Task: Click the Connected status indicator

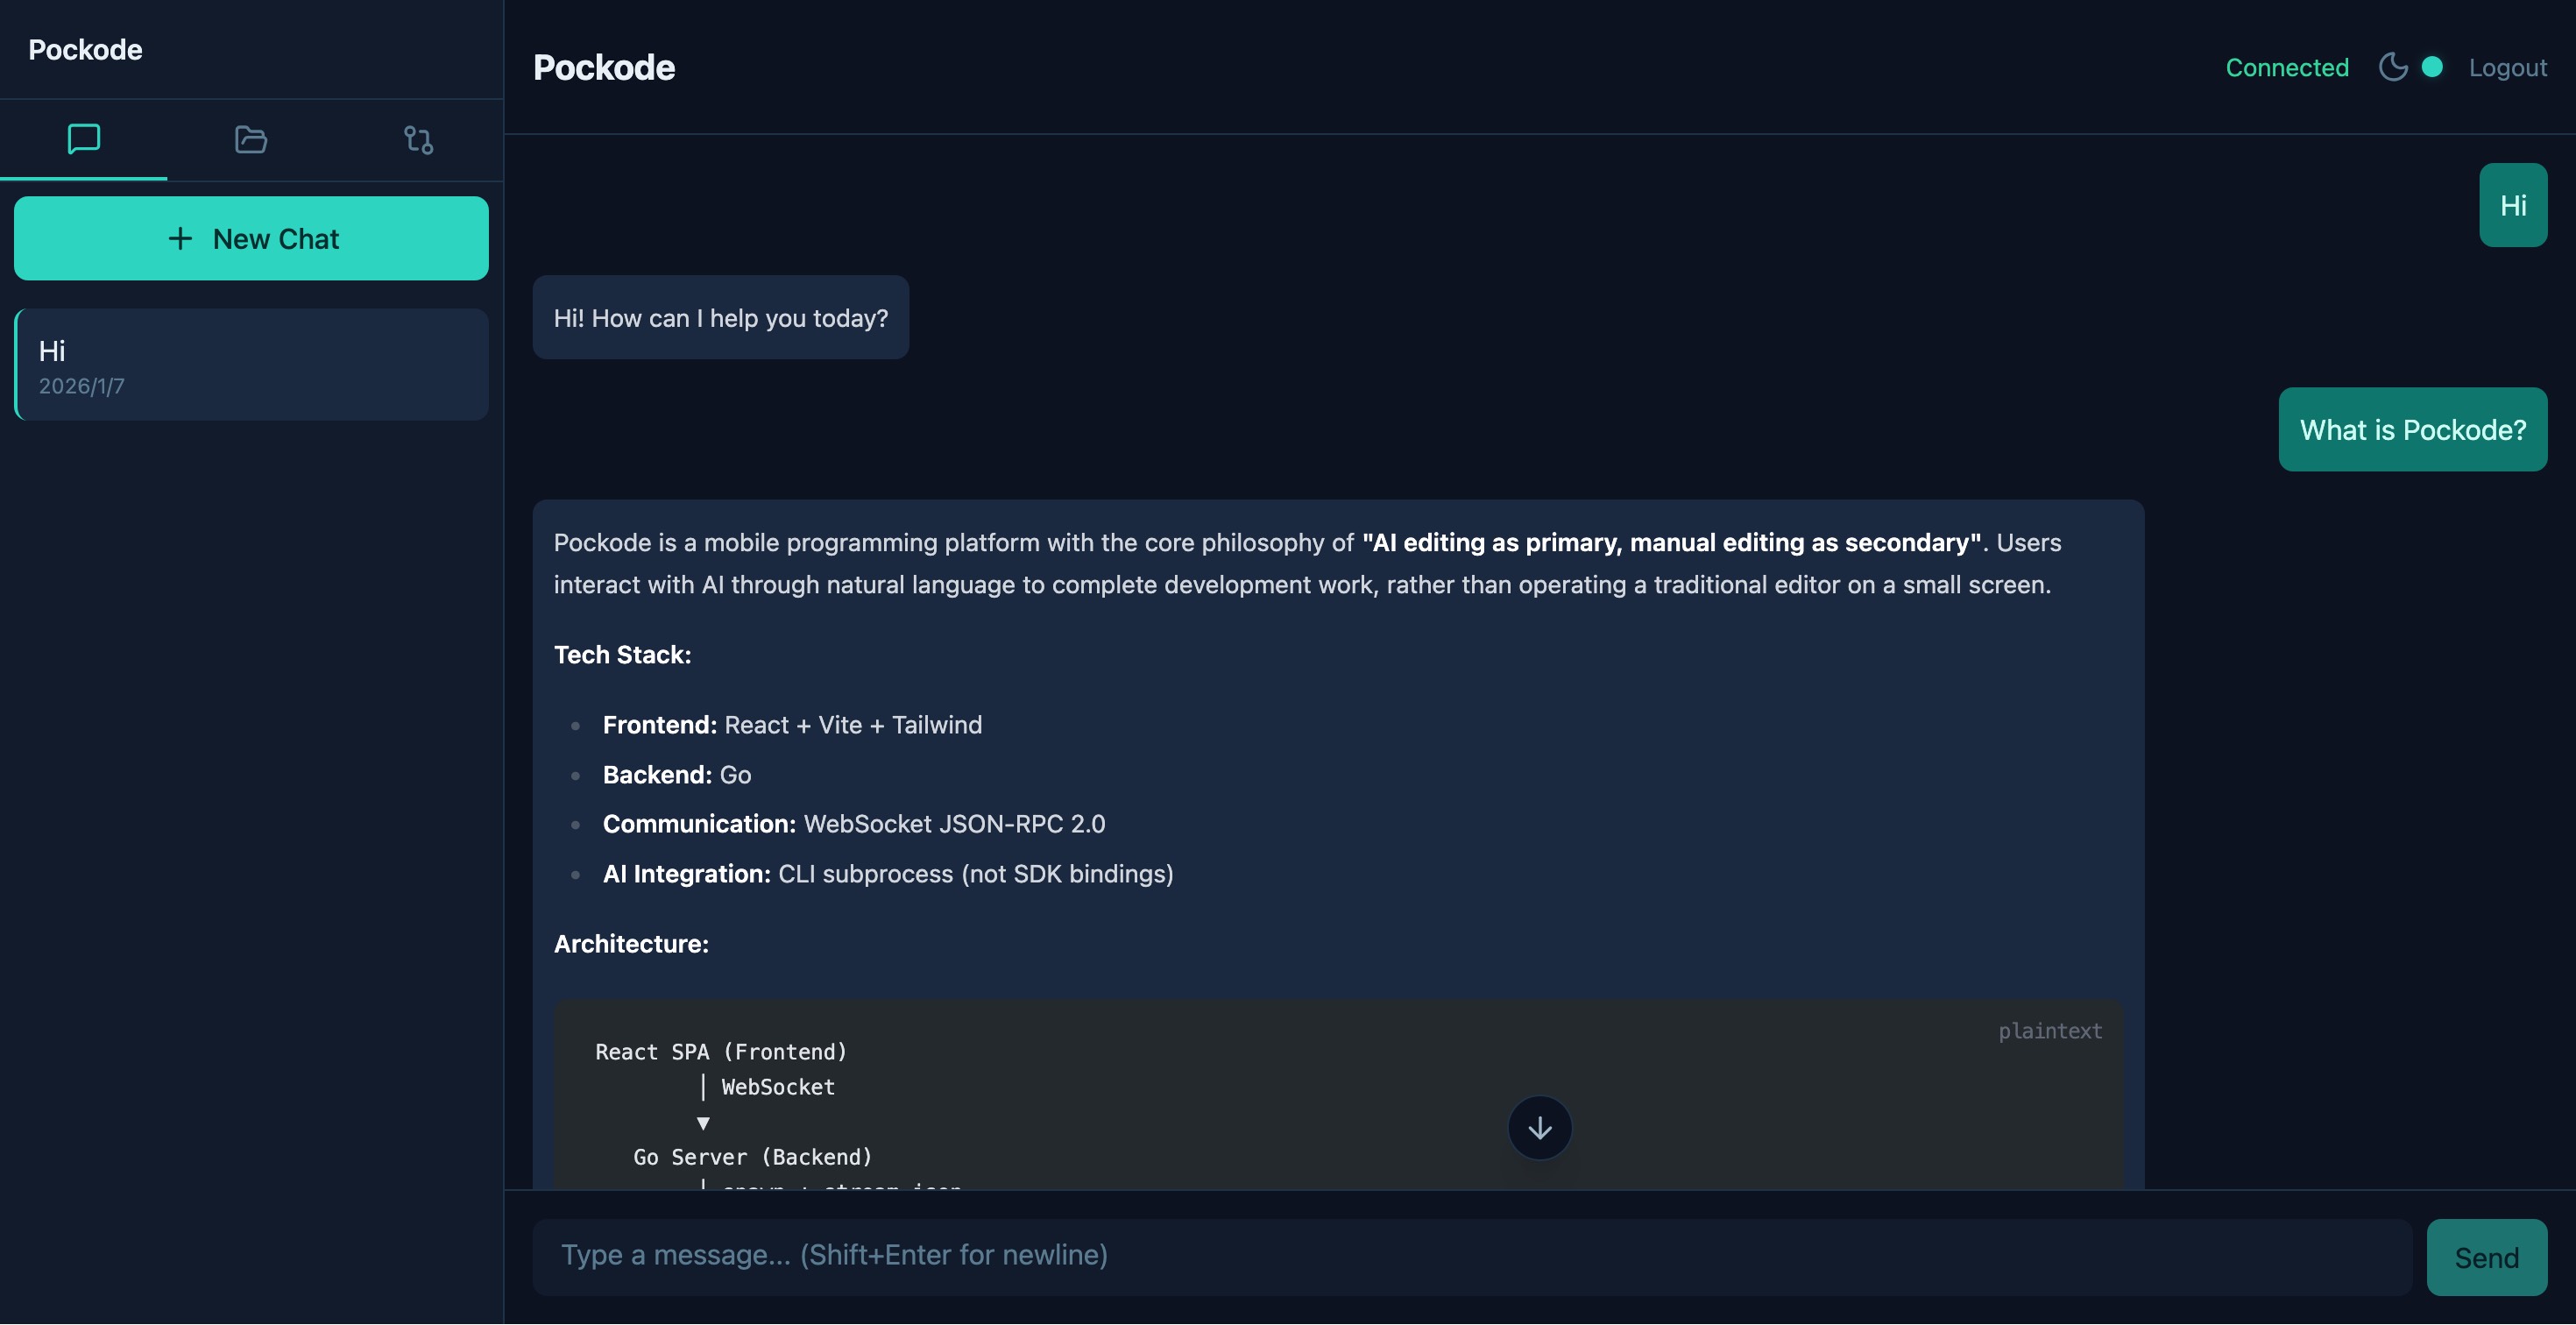Action: 2287,67
